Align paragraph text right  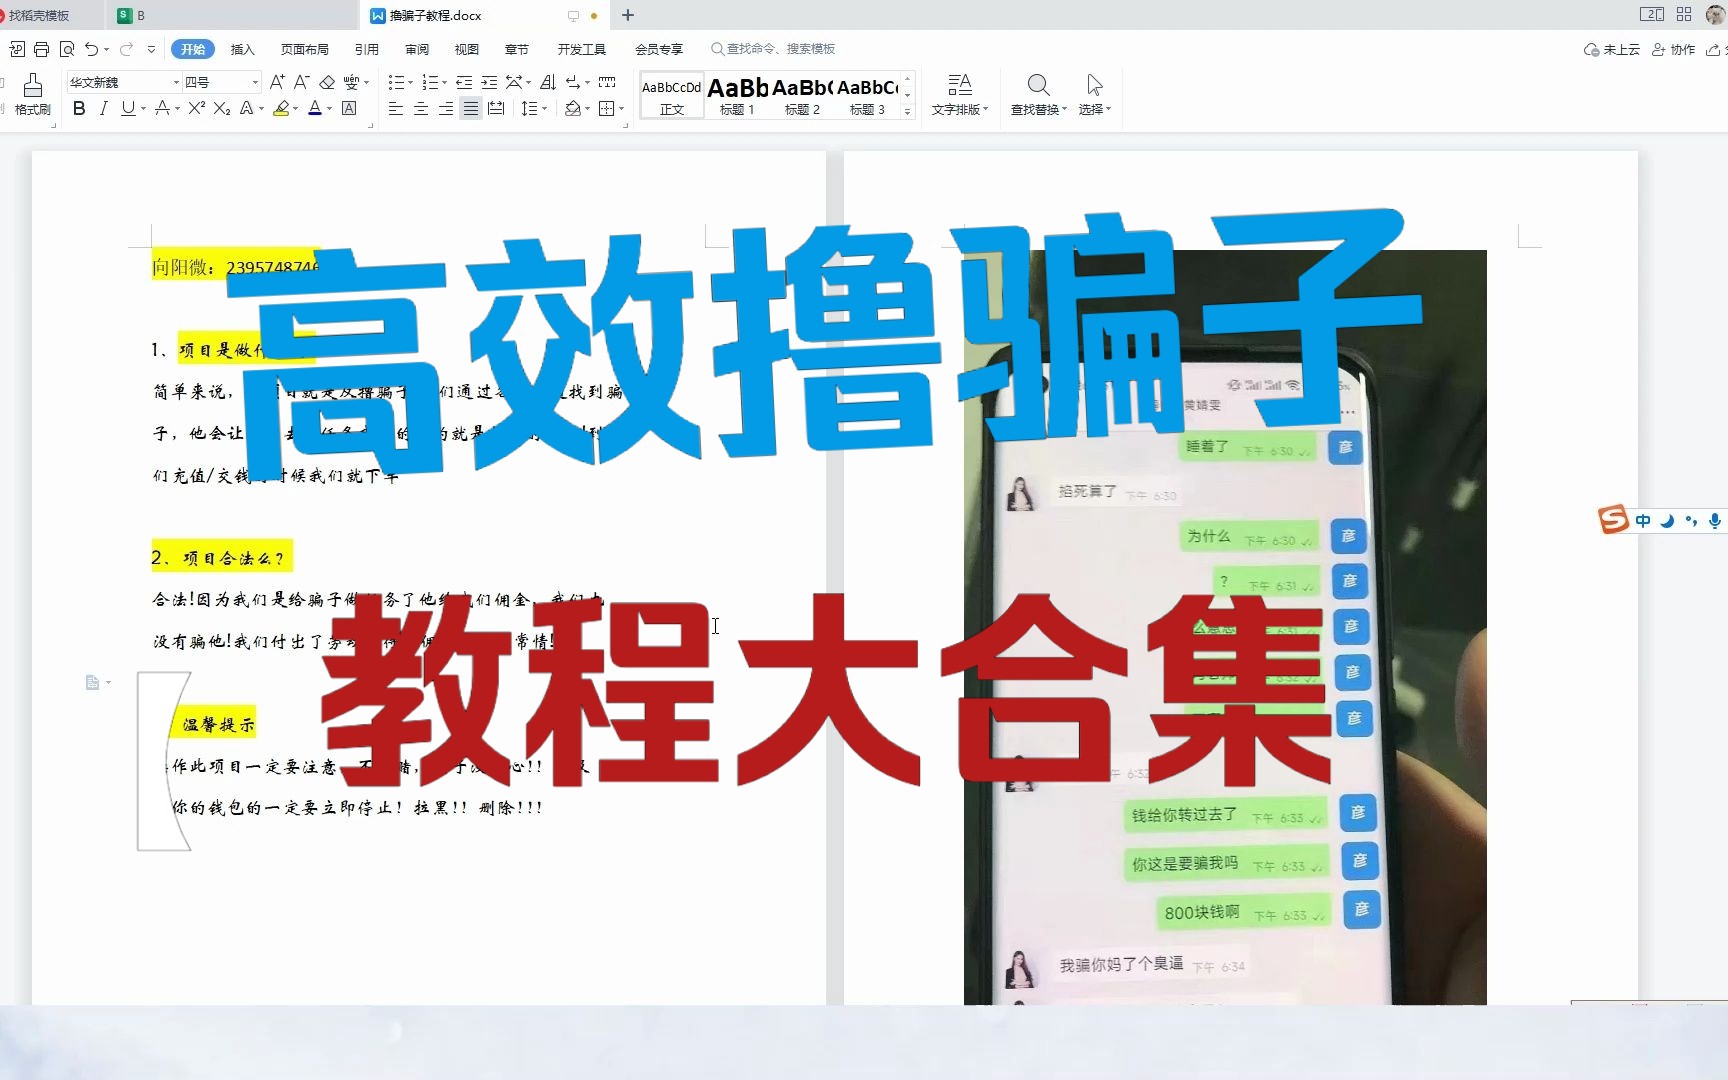pyautogui.click(x=446, y=108)
